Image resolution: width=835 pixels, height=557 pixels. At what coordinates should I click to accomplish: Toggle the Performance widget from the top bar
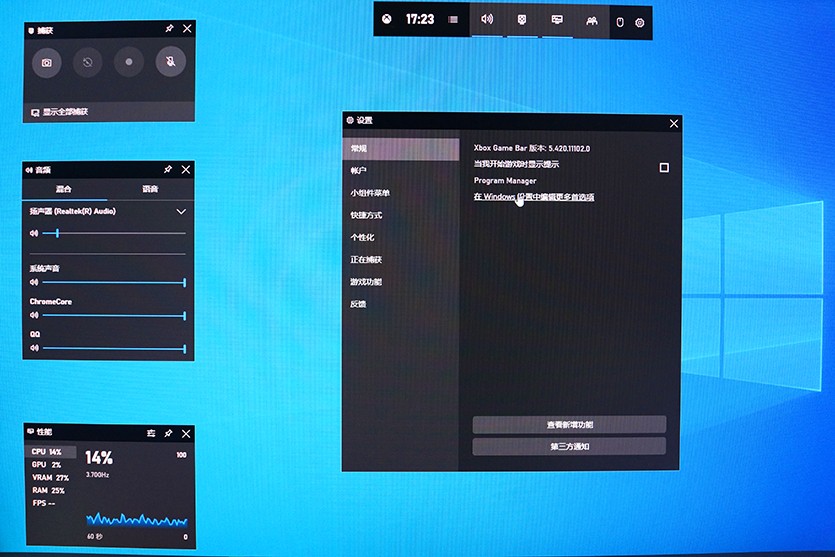[557, 20]
